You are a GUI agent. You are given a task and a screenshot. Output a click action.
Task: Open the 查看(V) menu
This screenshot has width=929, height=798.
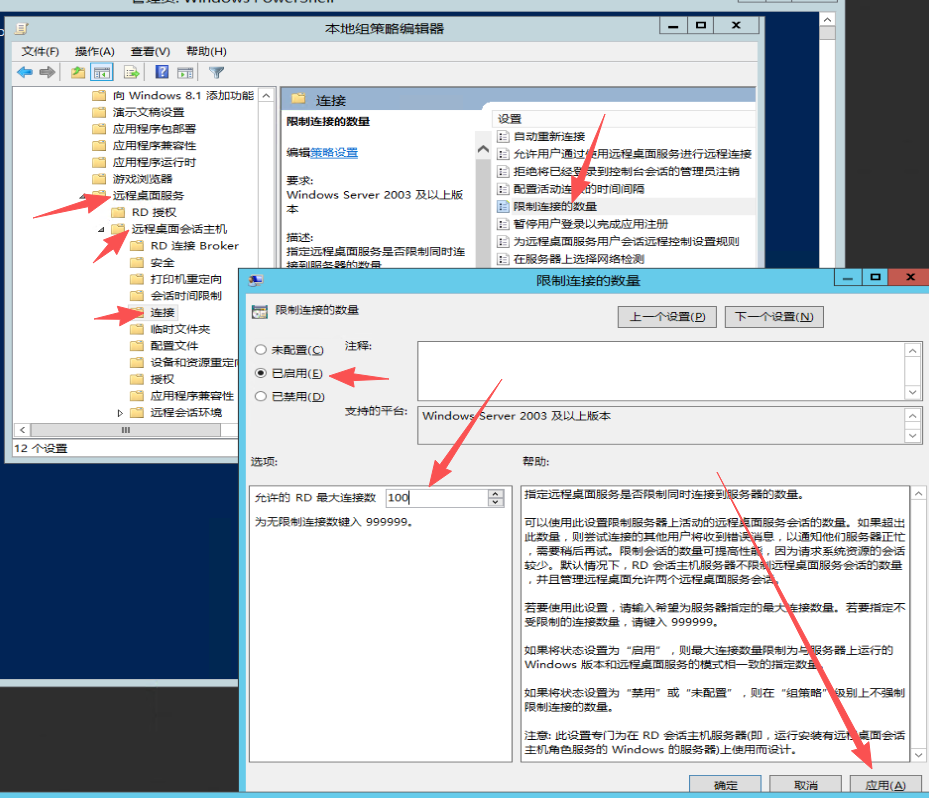150,51
